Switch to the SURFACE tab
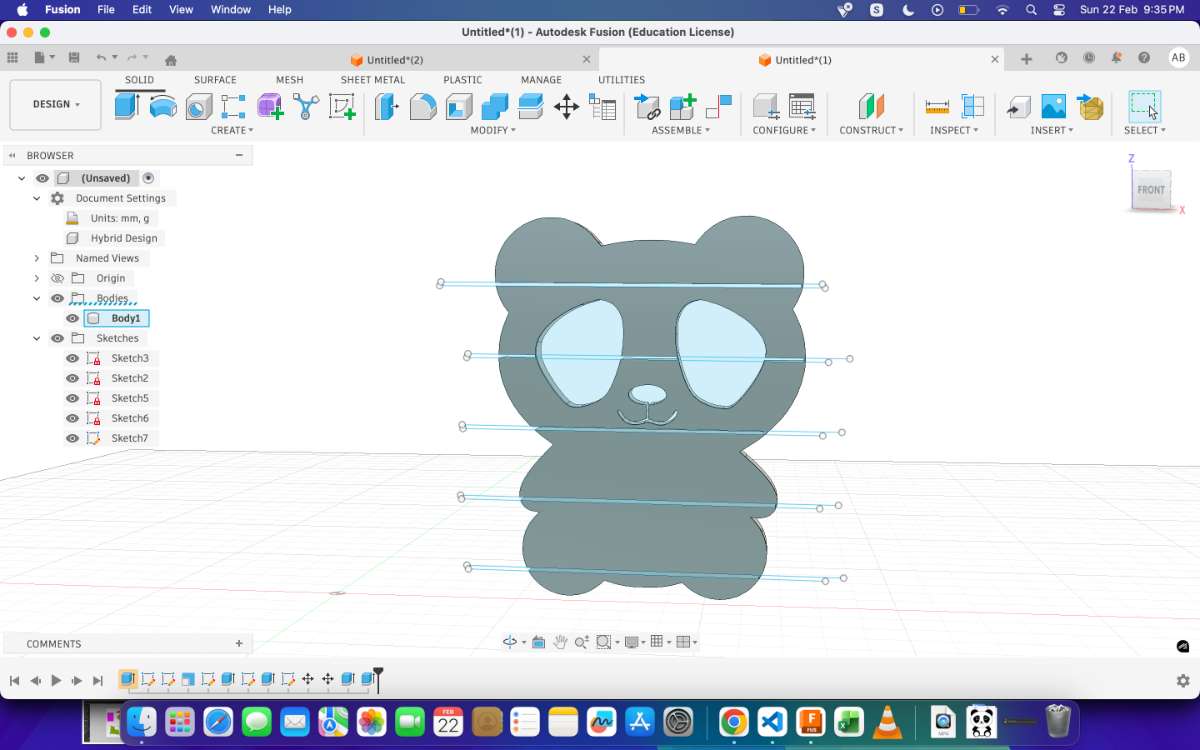 pos(215,80)
